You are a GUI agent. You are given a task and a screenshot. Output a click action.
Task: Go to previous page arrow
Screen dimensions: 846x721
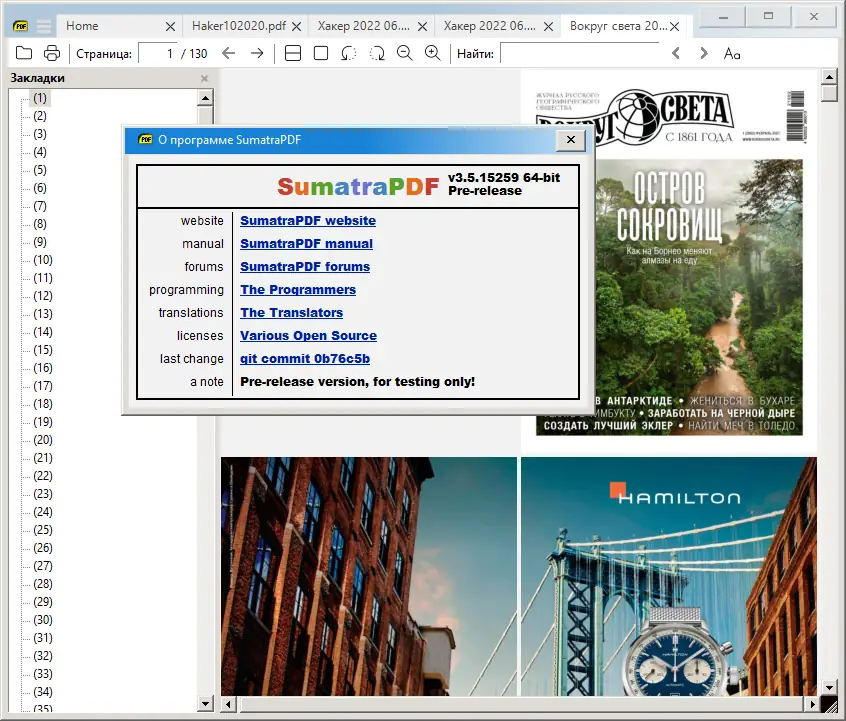click(229, 53)
